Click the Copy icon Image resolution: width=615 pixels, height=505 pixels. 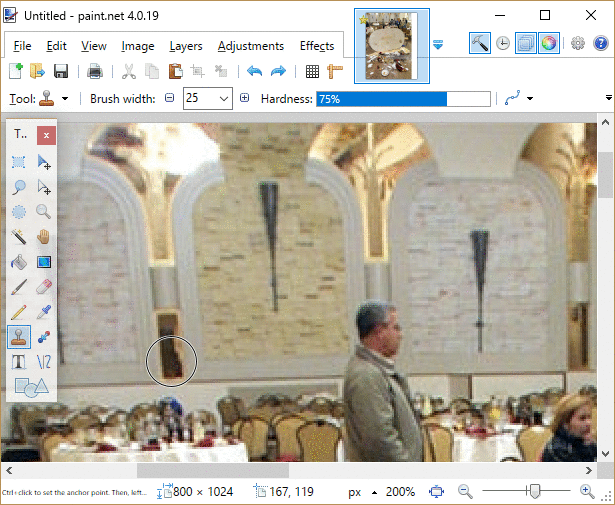coord(152,72)
